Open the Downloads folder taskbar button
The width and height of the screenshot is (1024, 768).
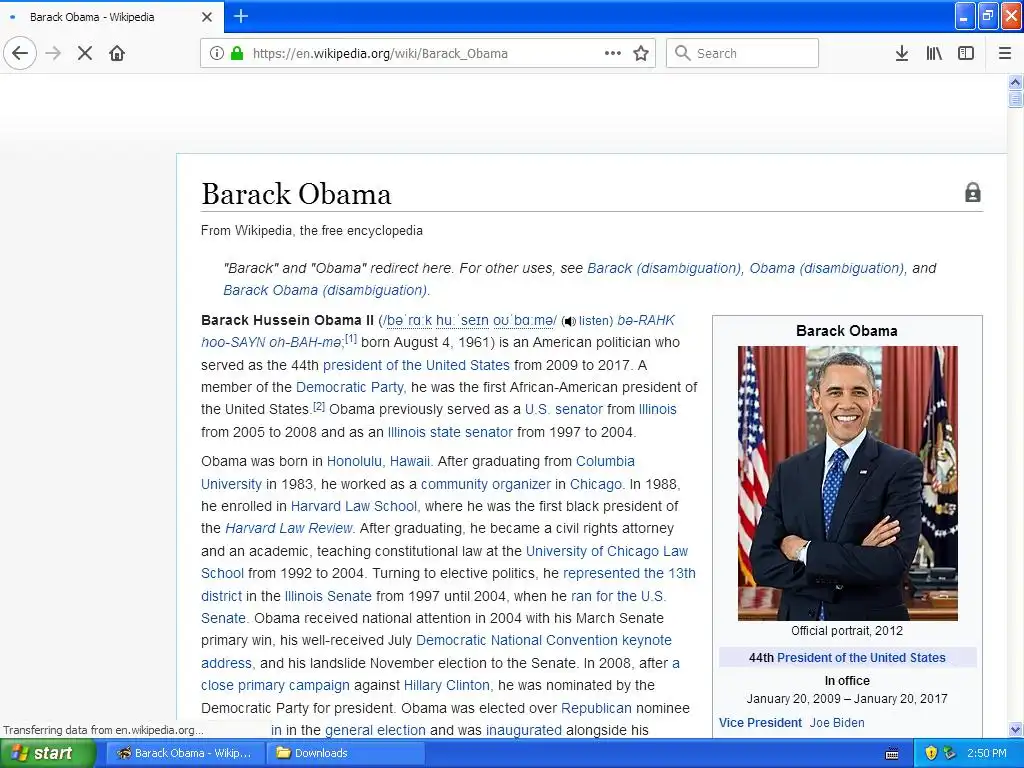(346, 753)
